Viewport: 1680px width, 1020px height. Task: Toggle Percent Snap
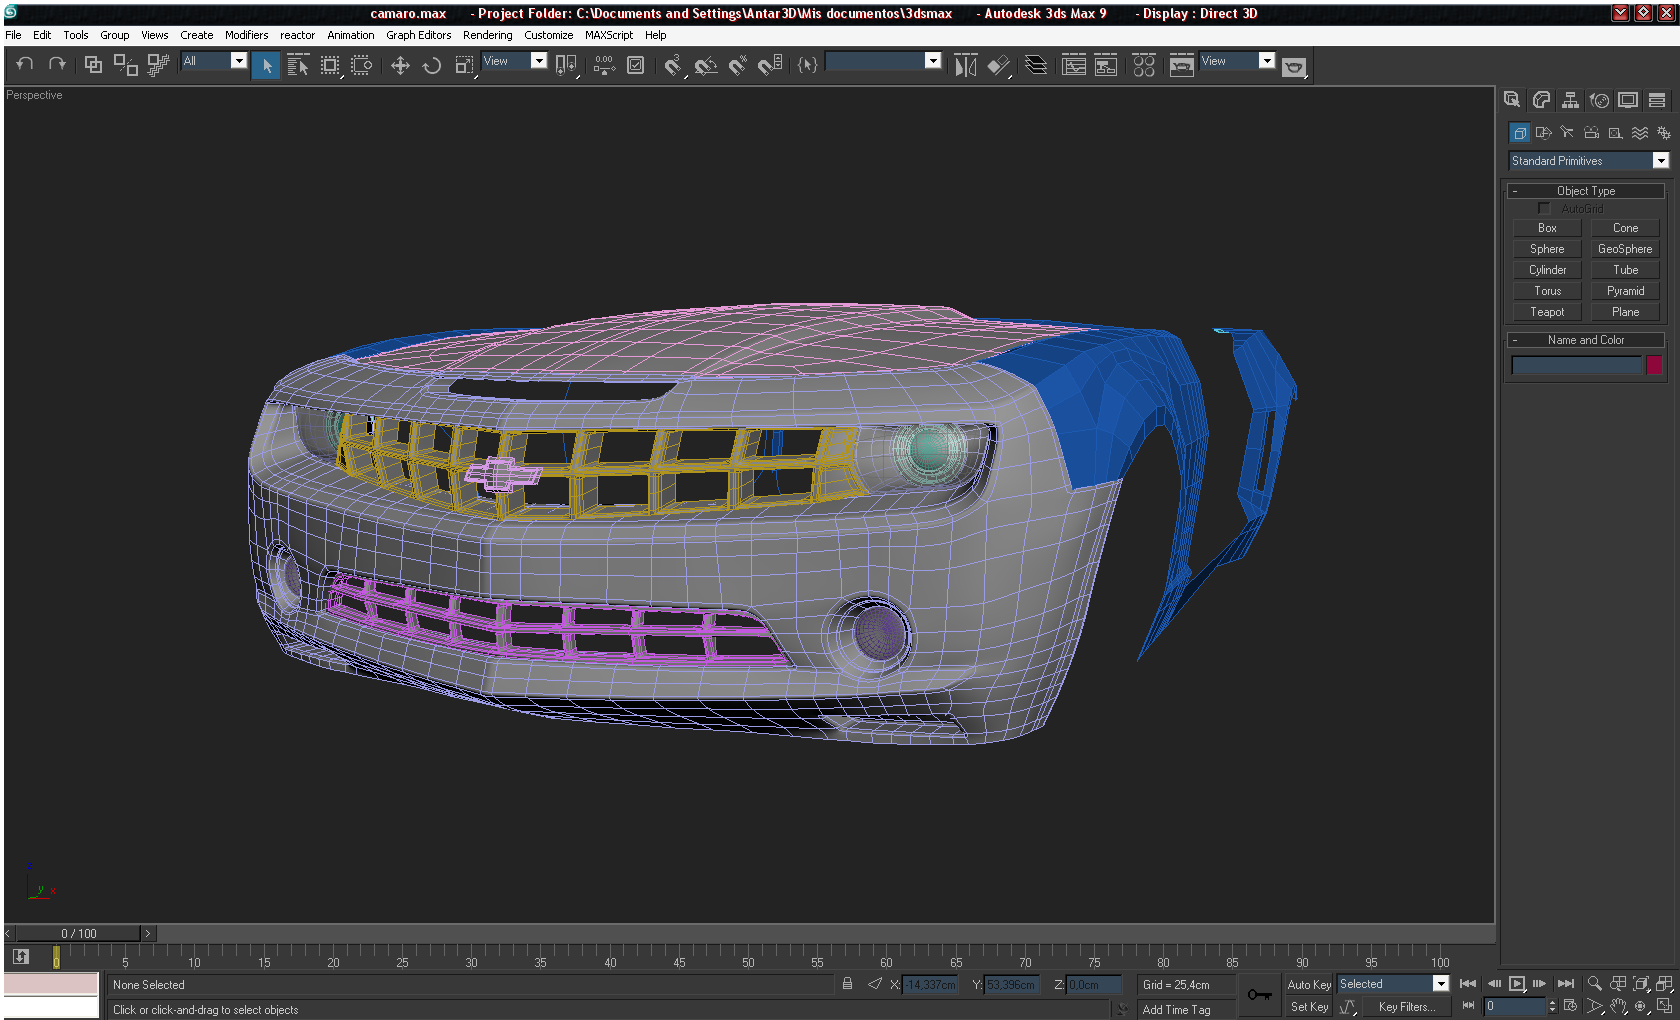[738, 65]
